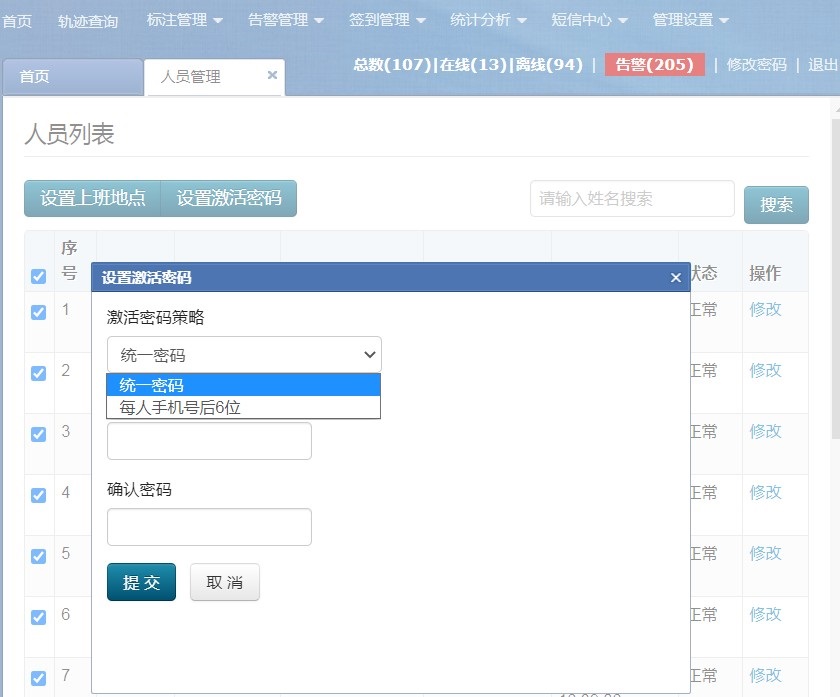Click the 在线(13) count text
840x697 pixels.
tap(473, 65)
